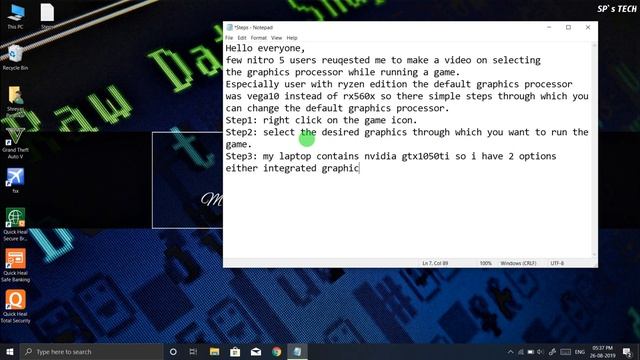This screenshot has width=640, height=360.
Task: Open Quick Heal Secure Browser shortcut
Action: pos(16,224)
